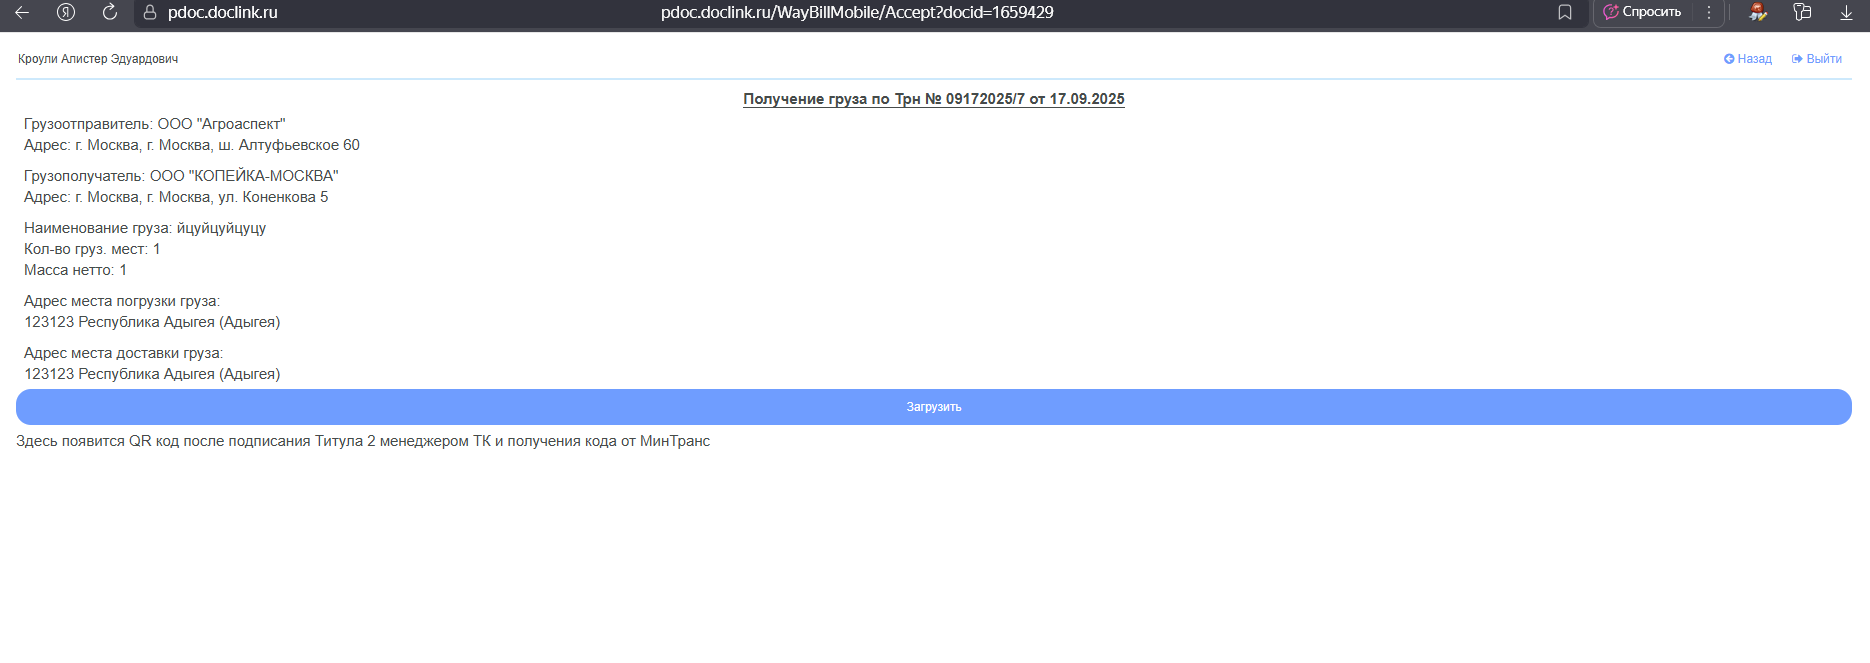Bookmark this page with the bookmark icon
1870x663 pixels.
click(1565, 12)
